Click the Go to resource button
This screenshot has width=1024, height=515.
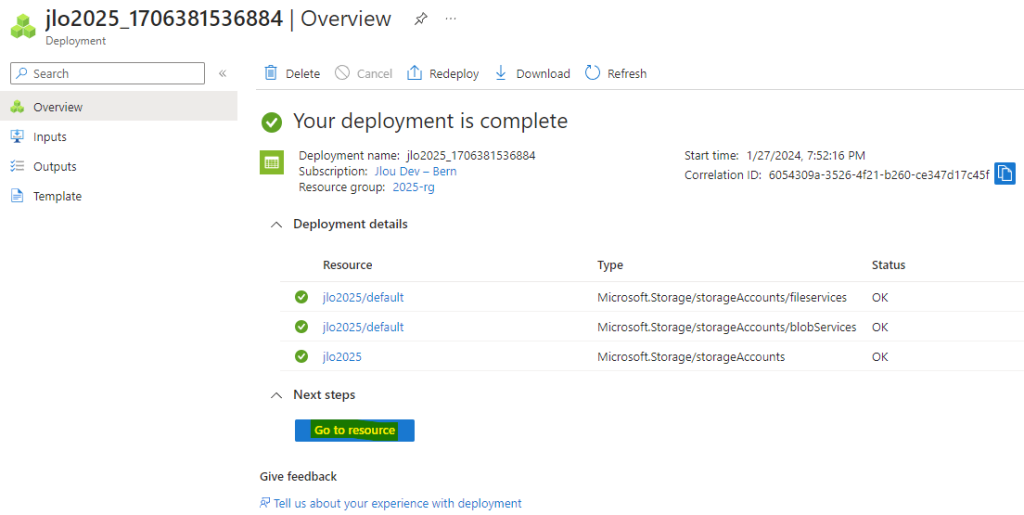355,430
